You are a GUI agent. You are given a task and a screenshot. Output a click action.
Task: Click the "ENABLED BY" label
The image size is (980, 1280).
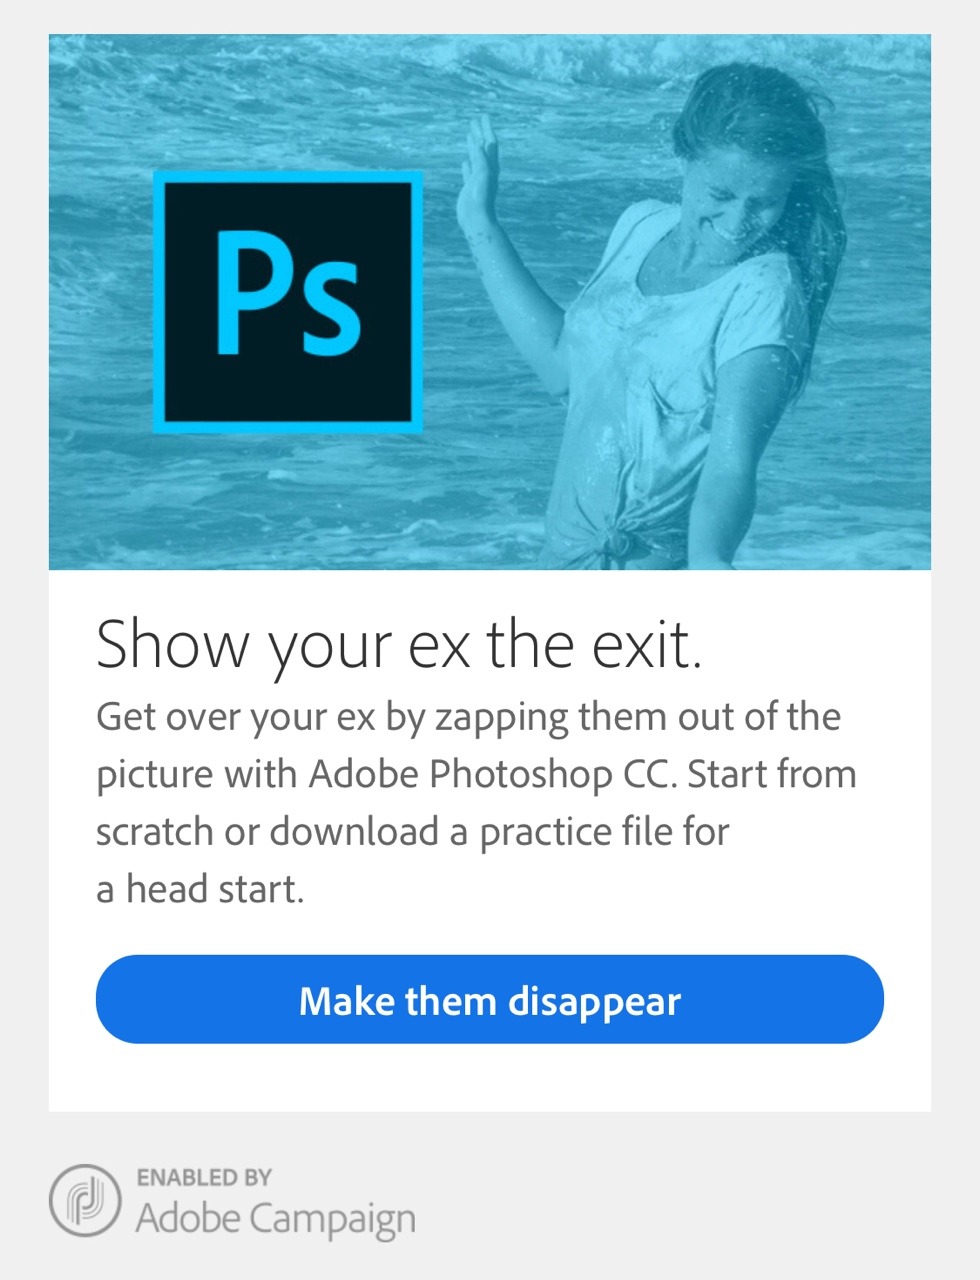coord(204,1177)
